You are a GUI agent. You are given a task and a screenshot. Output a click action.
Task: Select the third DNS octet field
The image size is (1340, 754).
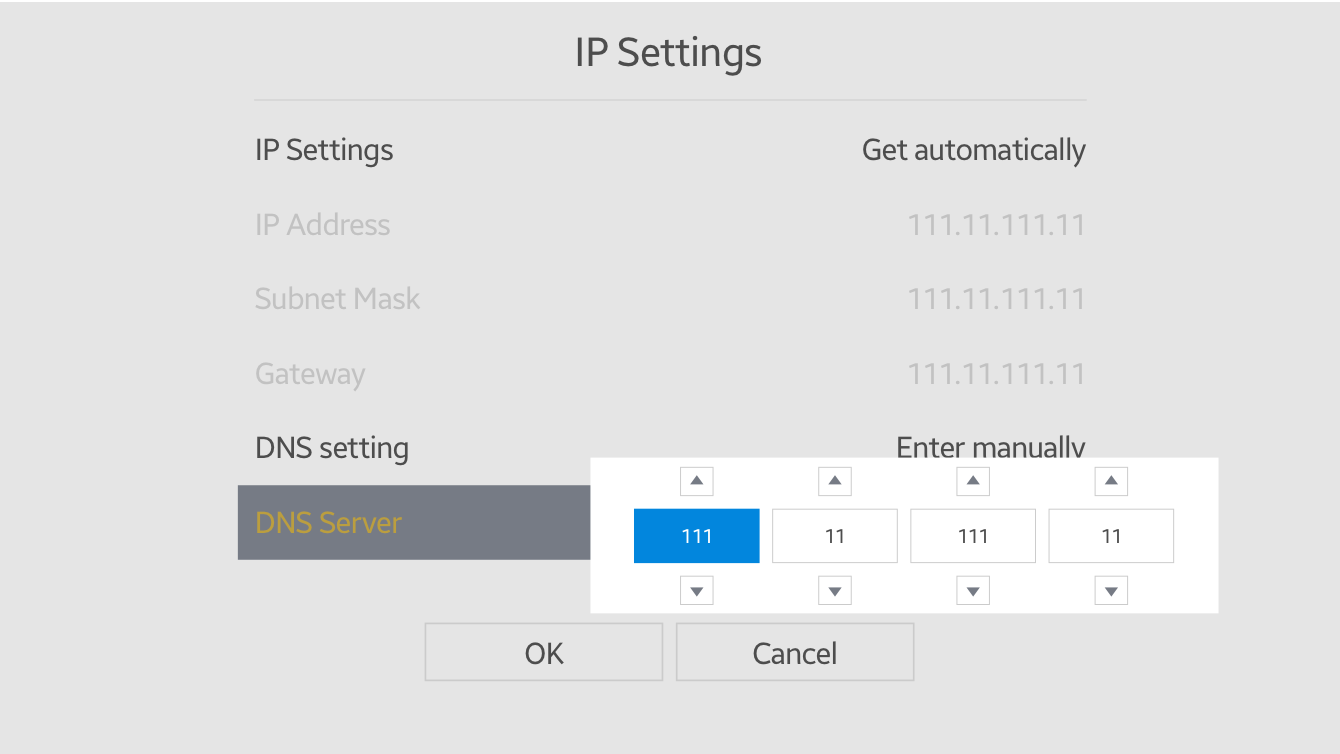click(973, 536)
